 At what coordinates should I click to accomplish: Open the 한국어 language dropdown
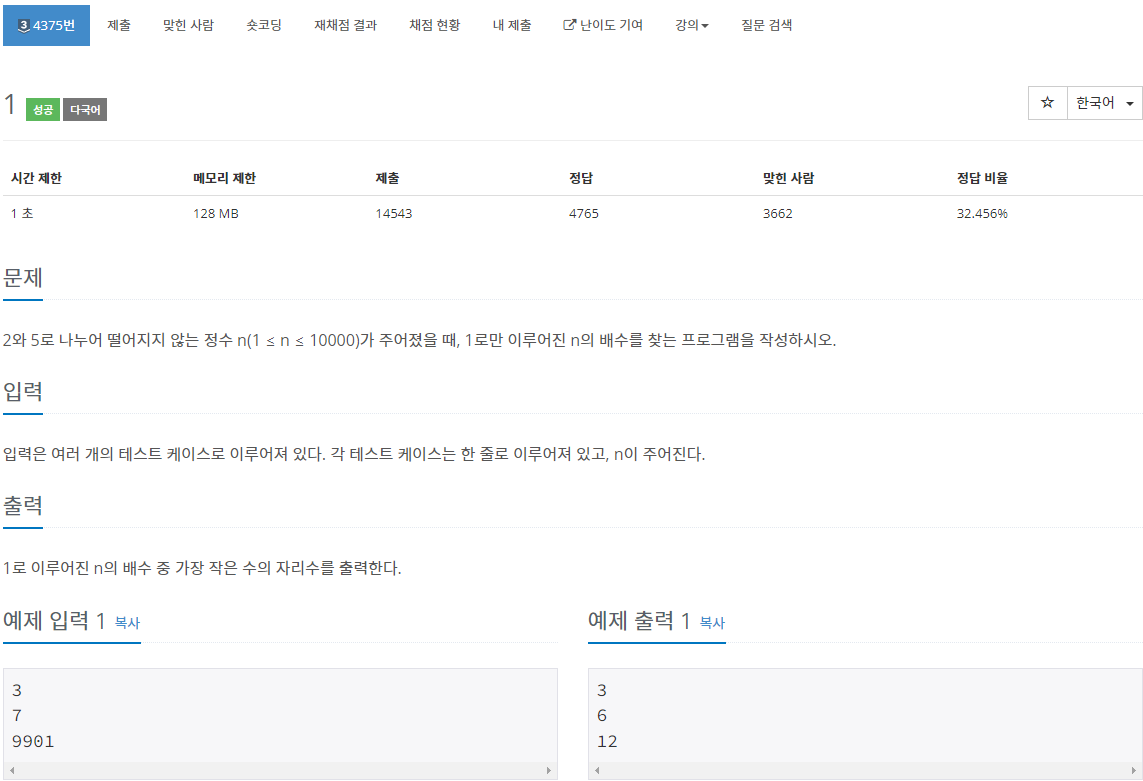[1104, 103]
